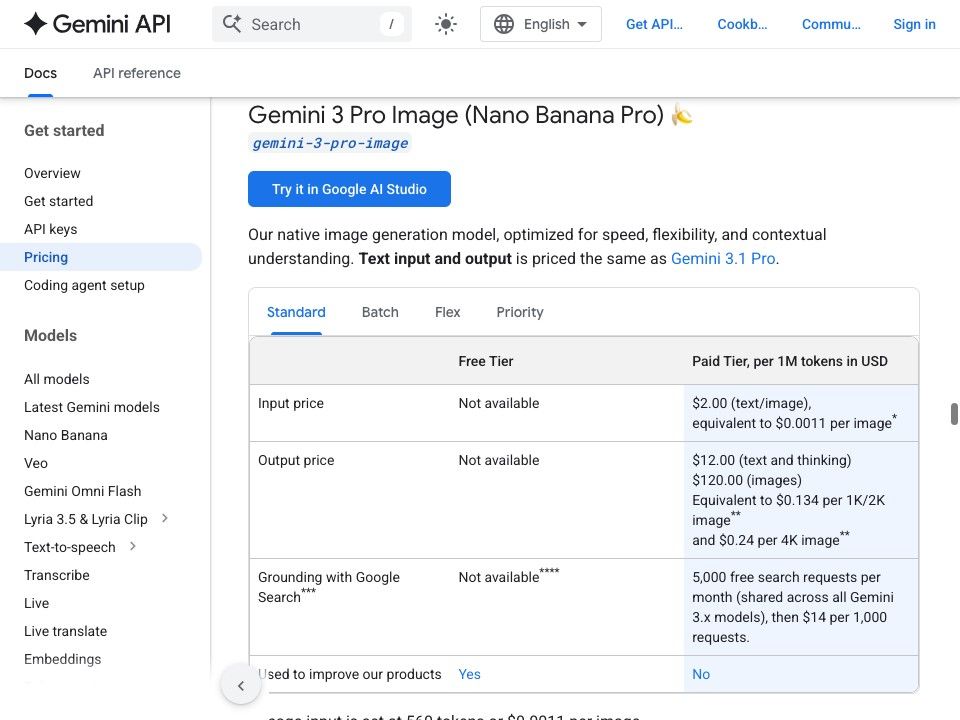Click Try it in Google AI Studio
The width and height of the screenshot is (960, 720).
(349, 189)
